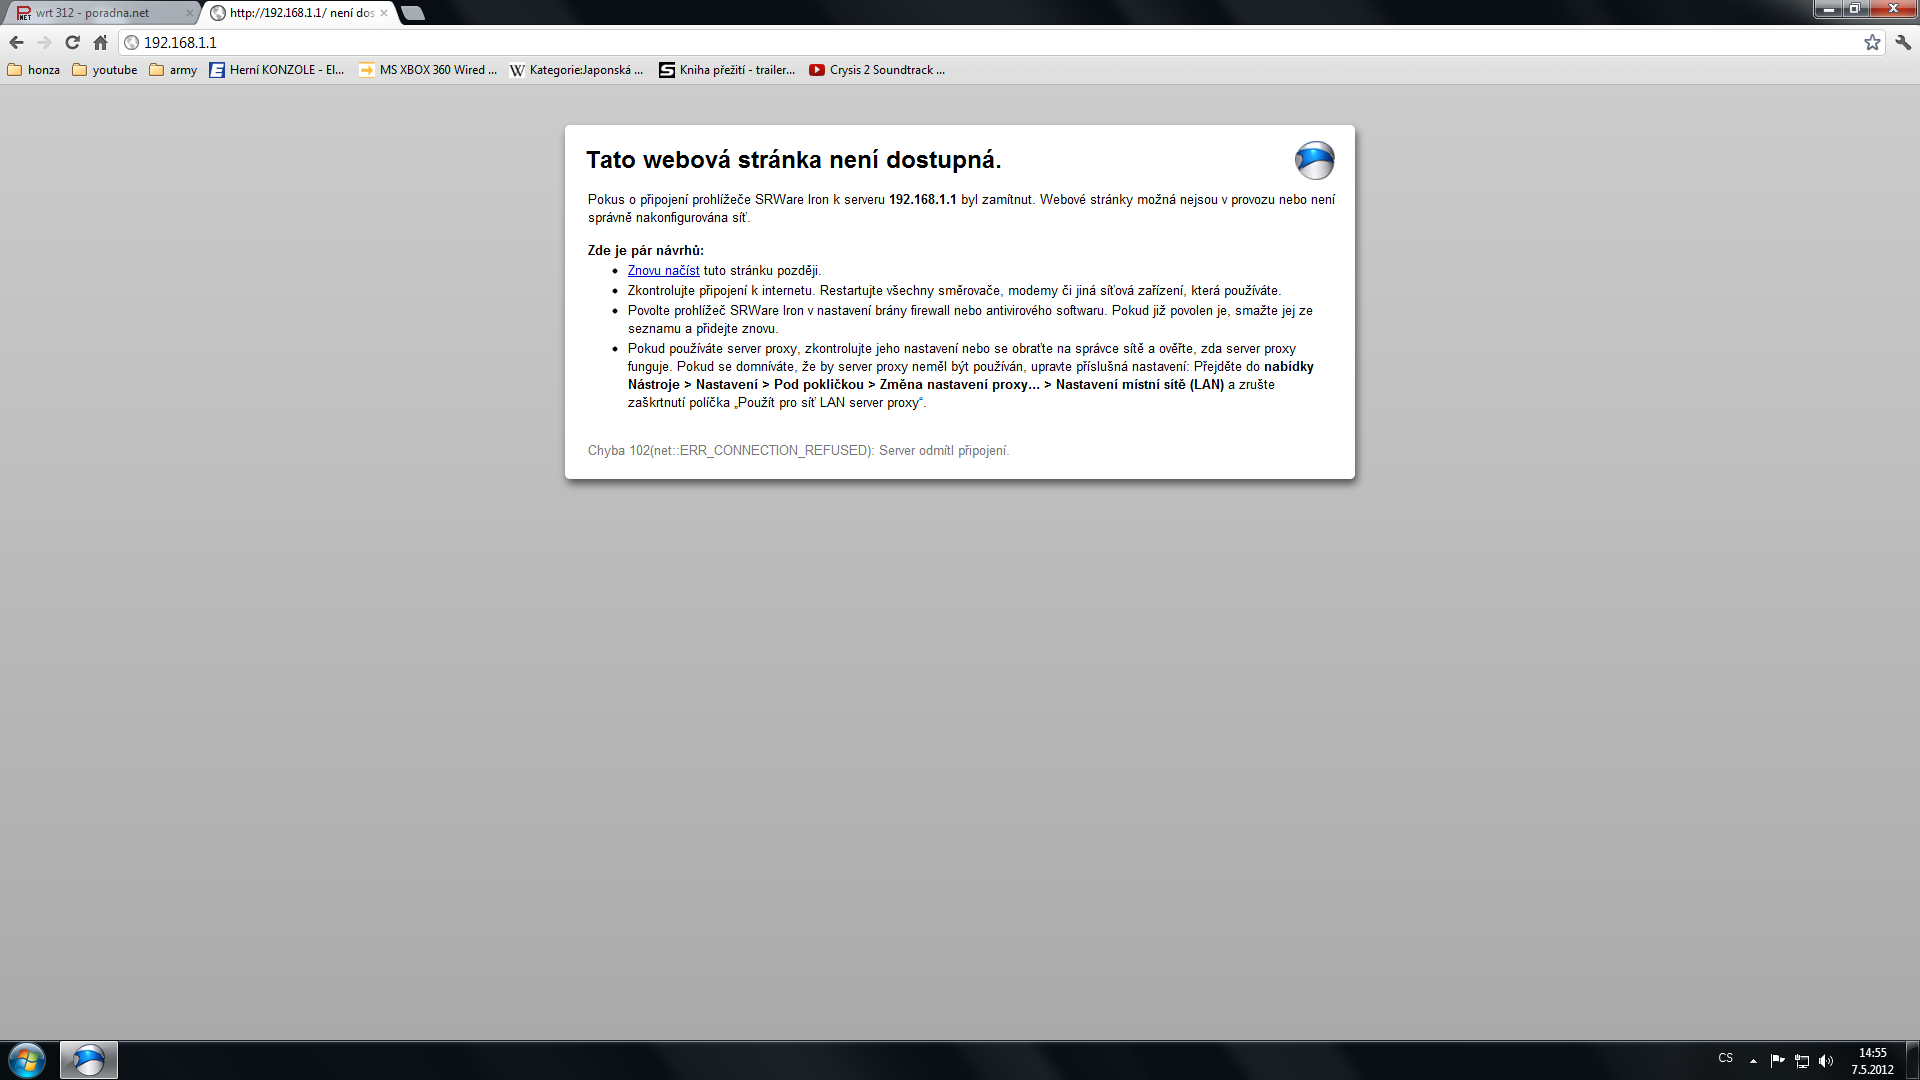
Task: Go to the home page via house icon
Action: [100, 42]
